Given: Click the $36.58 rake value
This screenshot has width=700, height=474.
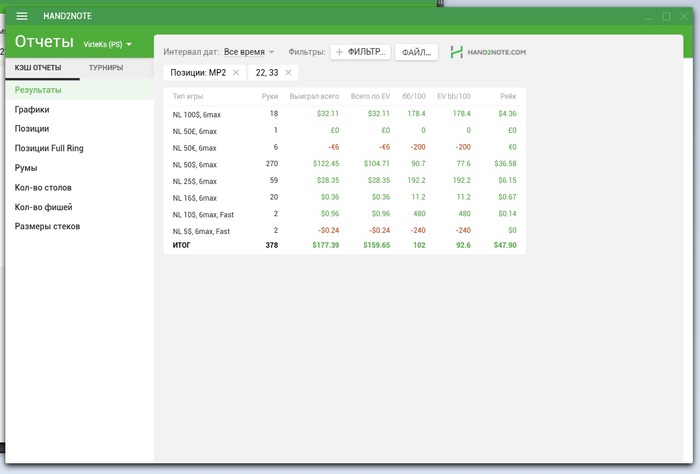Looking at the screenshot, I should (505, 163).
